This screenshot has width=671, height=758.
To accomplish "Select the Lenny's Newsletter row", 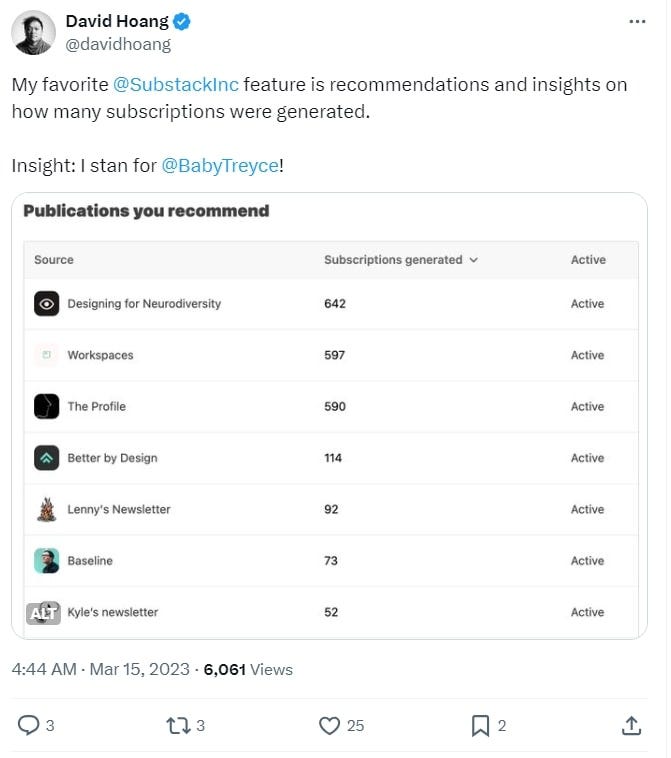I will [x=331, y=510].
